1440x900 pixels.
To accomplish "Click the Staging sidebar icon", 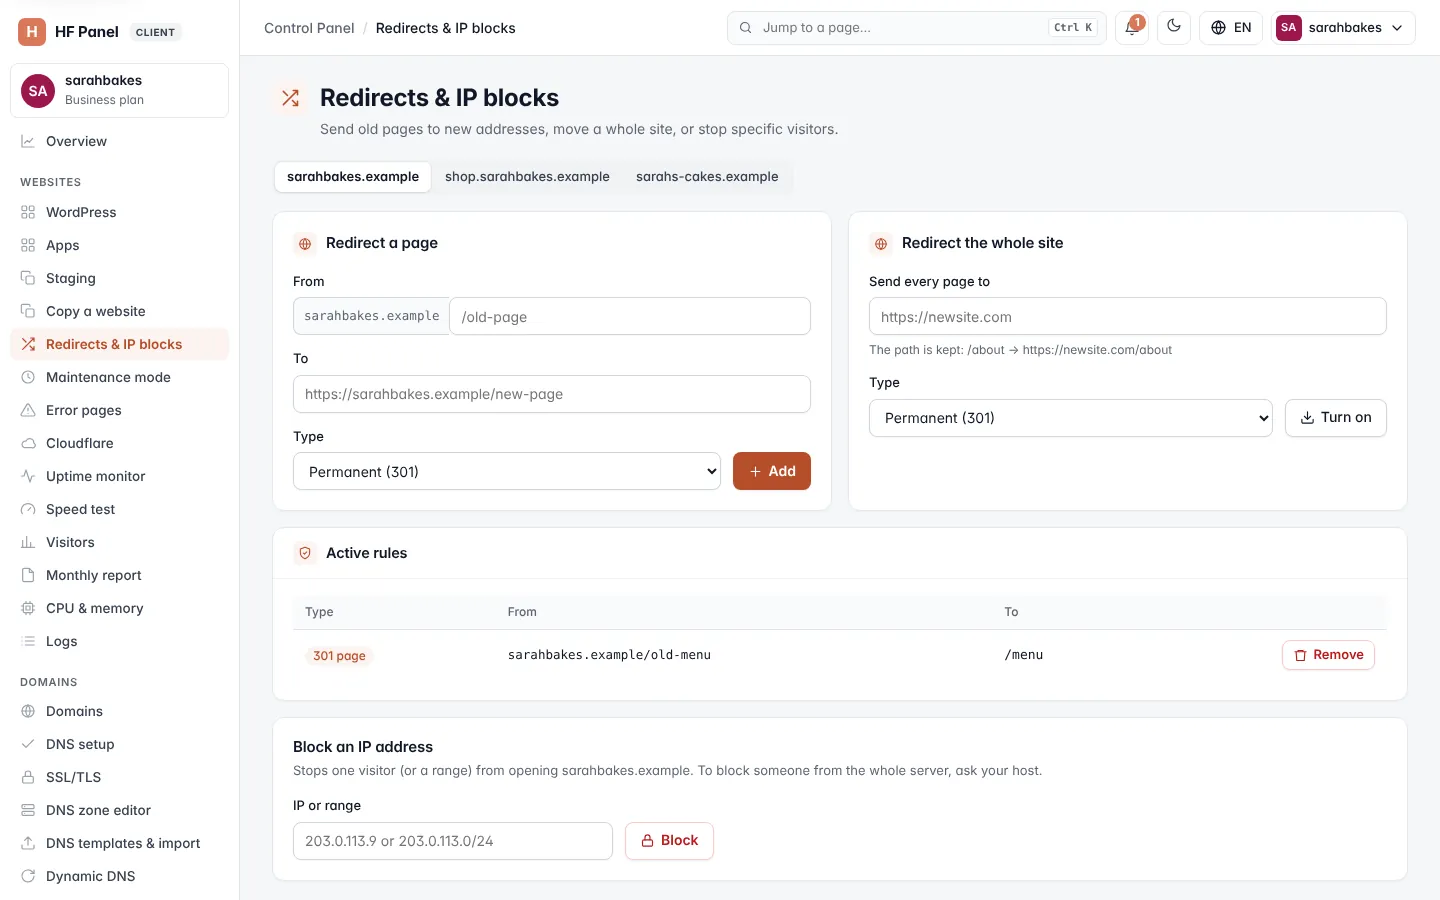I will (x=28, y=278).
